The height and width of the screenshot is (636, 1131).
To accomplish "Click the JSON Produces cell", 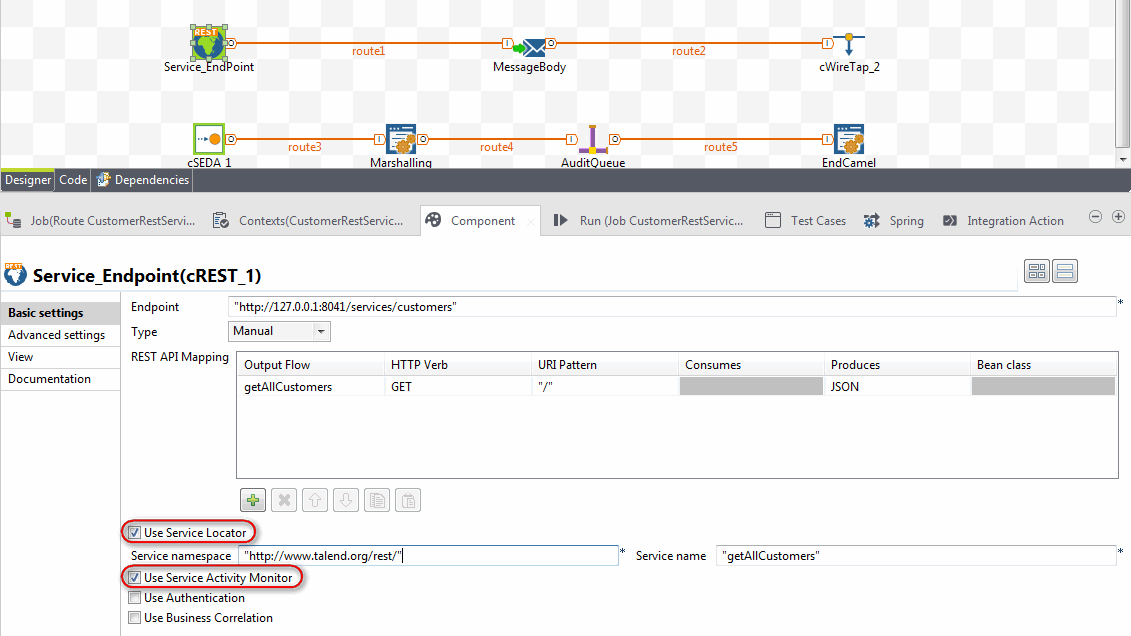I will point(897,387).
